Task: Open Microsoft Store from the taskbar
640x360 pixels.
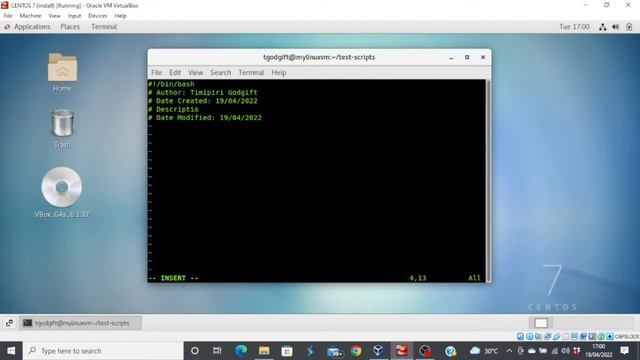Action: tap(287, 351)
